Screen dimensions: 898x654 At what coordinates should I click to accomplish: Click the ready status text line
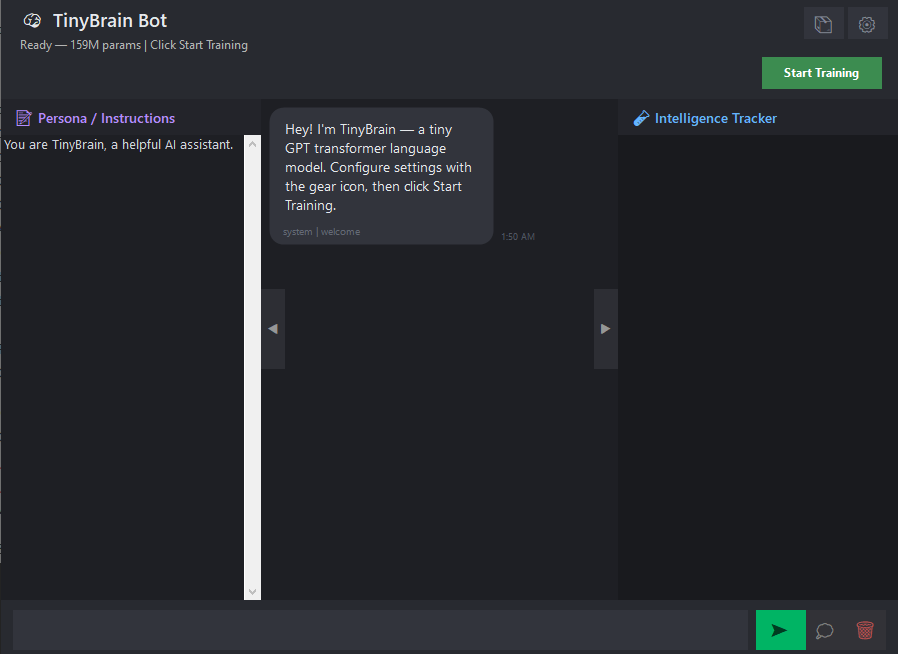[134, 45]
